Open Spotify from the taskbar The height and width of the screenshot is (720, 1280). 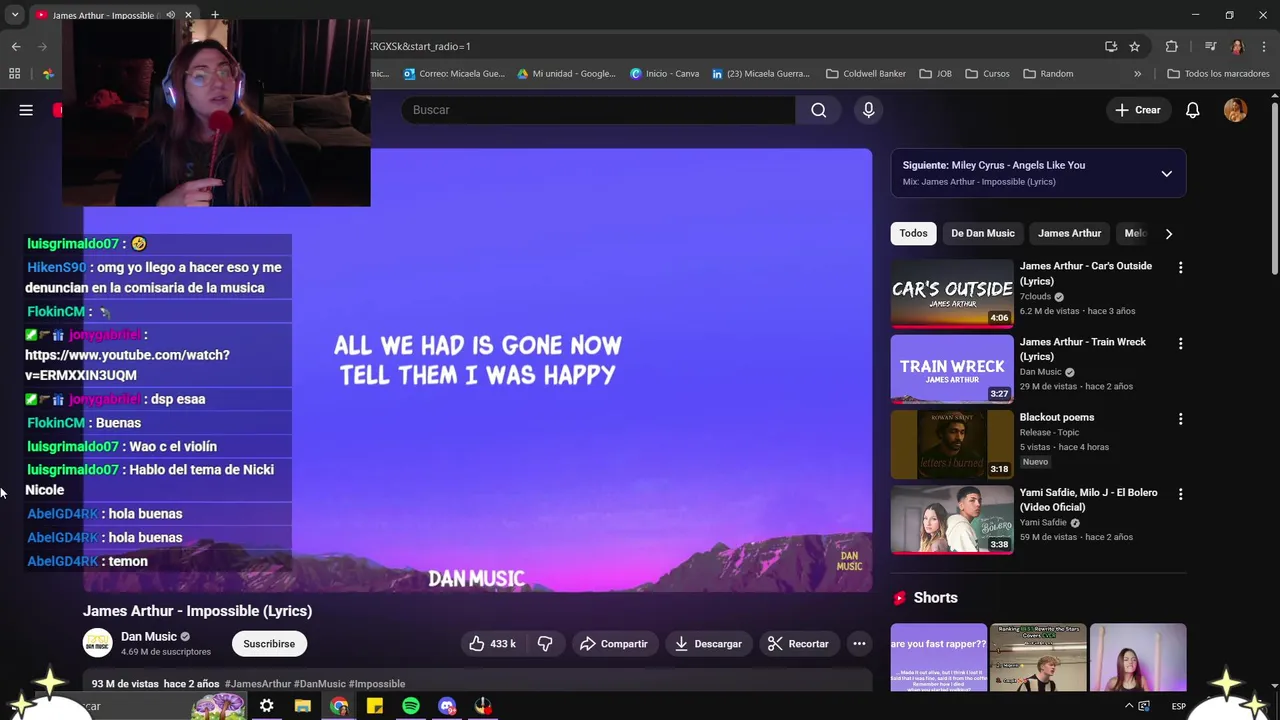click(411, 706)
